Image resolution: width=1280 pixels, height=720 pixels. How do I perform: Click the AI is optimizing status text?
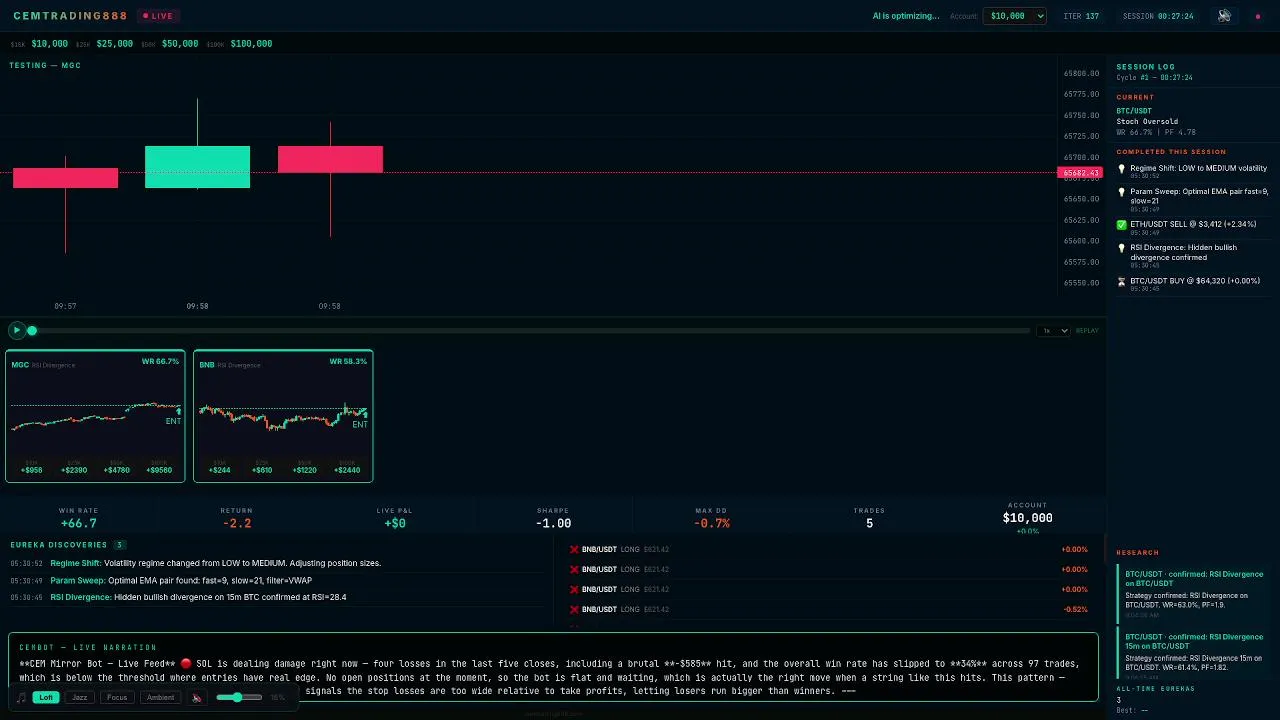906,16
